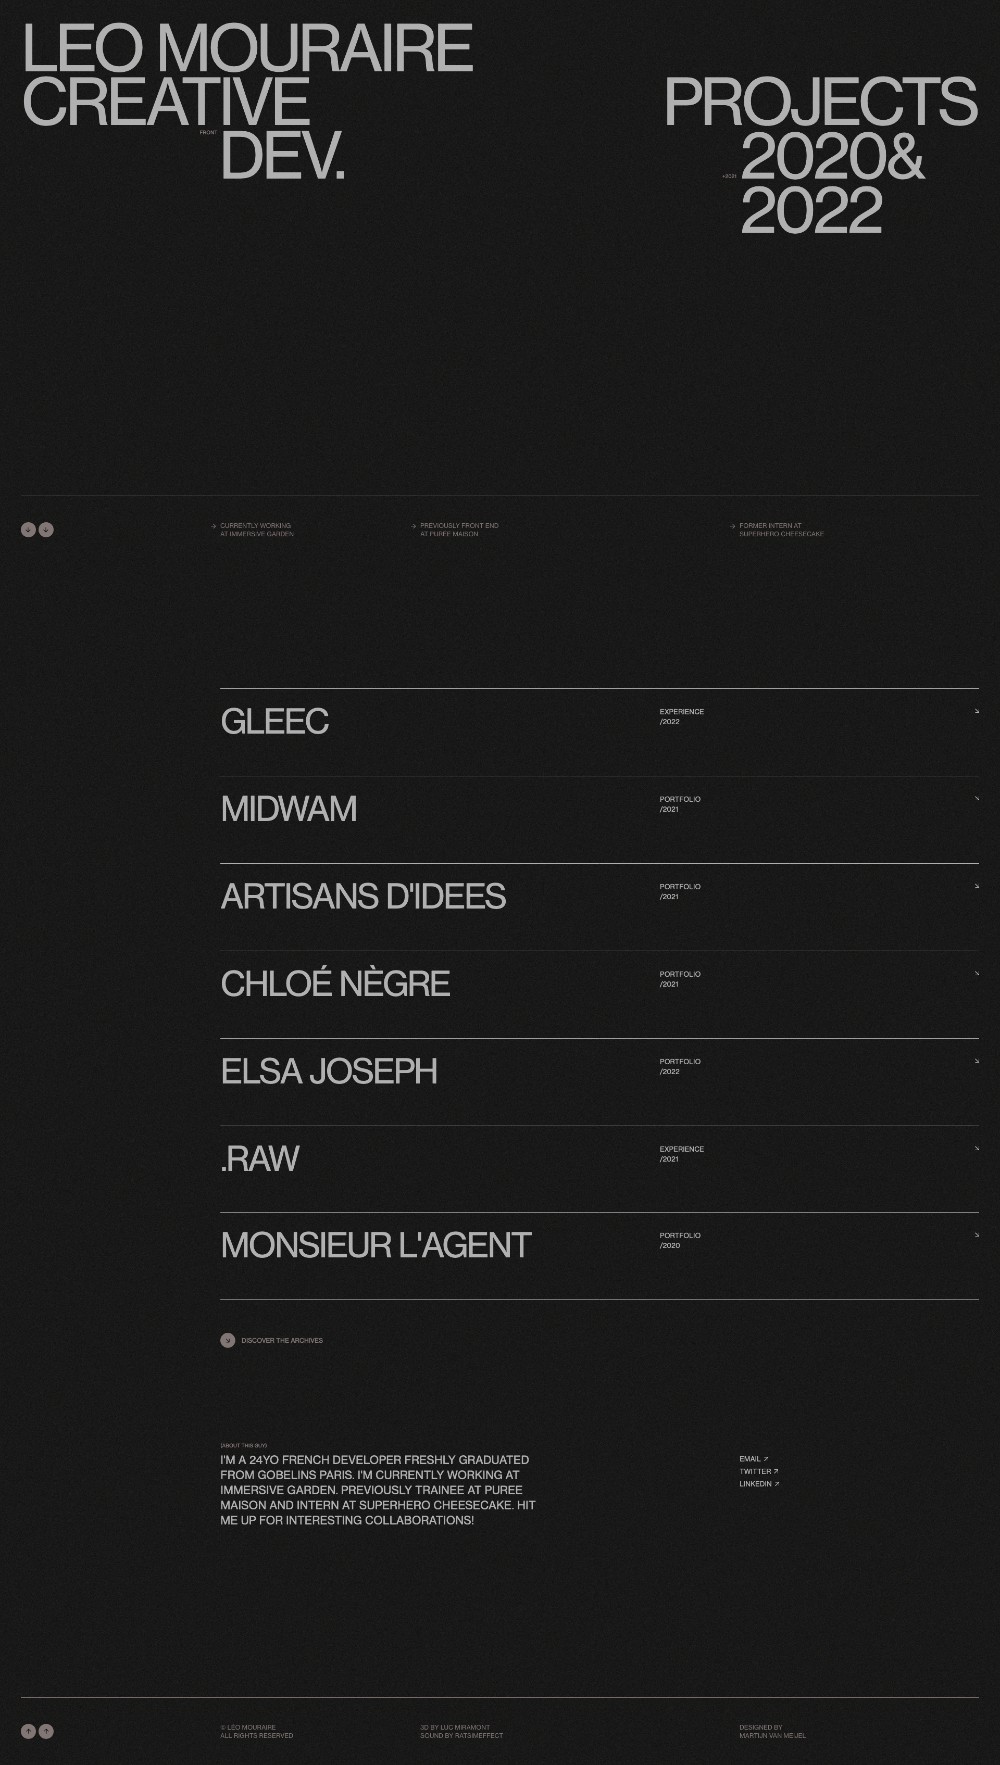
Task: Open the EMAIL contact link
Action: [x=753, y=1459]
